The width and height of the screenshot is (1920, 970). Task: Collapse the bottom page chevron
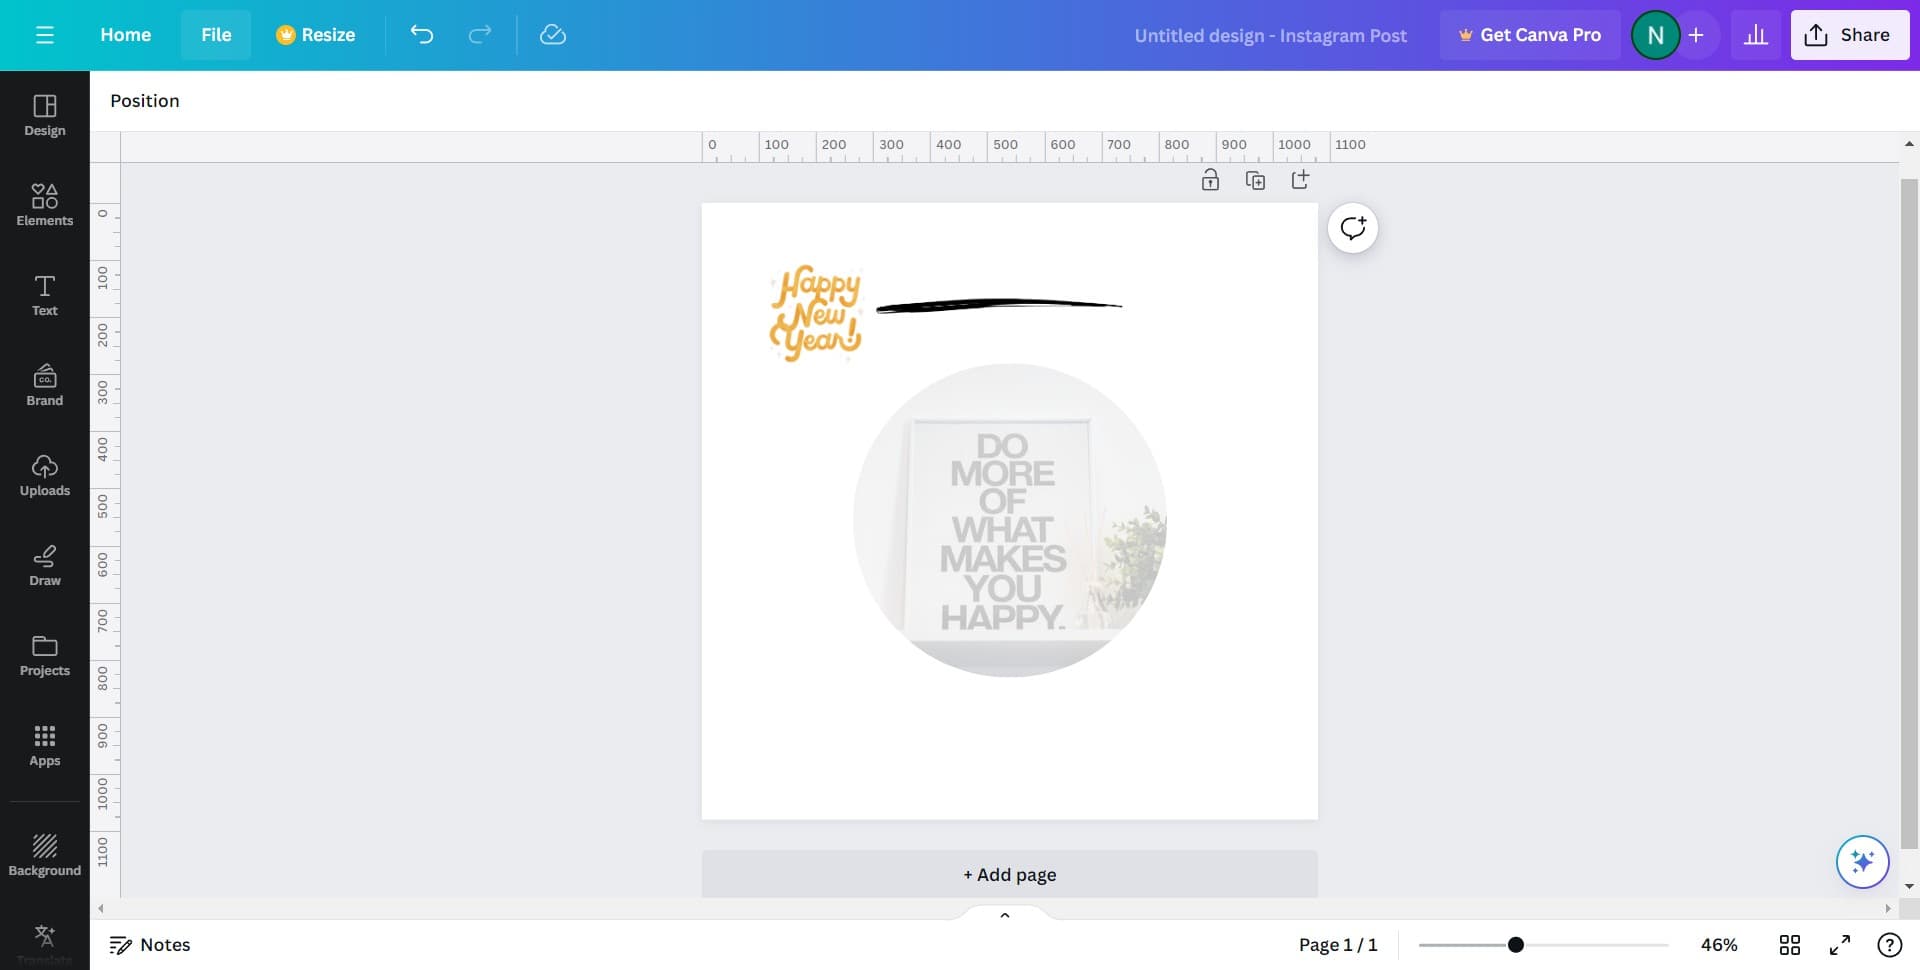[x=1005, y=914]
